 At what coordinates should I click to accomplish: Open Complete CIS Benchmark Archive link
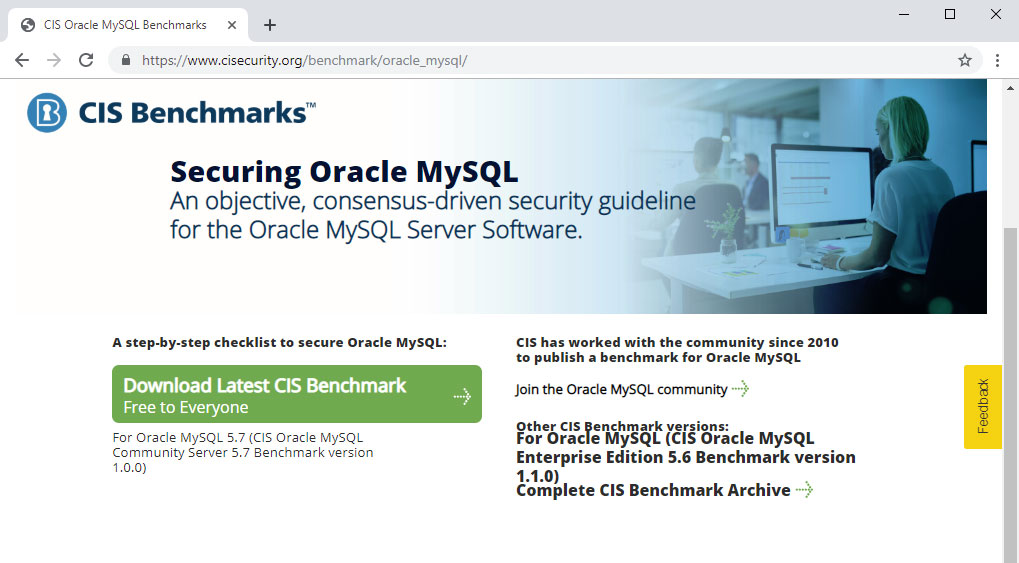point(653,490)
